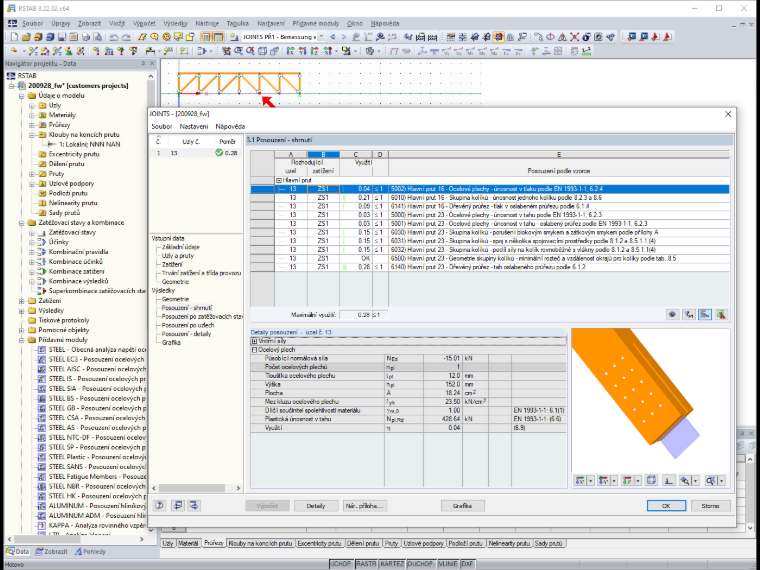Screen dimensions: 760x570
Task: Switch to Pohledy tab at navigator bottom
Action: point(90,552)
